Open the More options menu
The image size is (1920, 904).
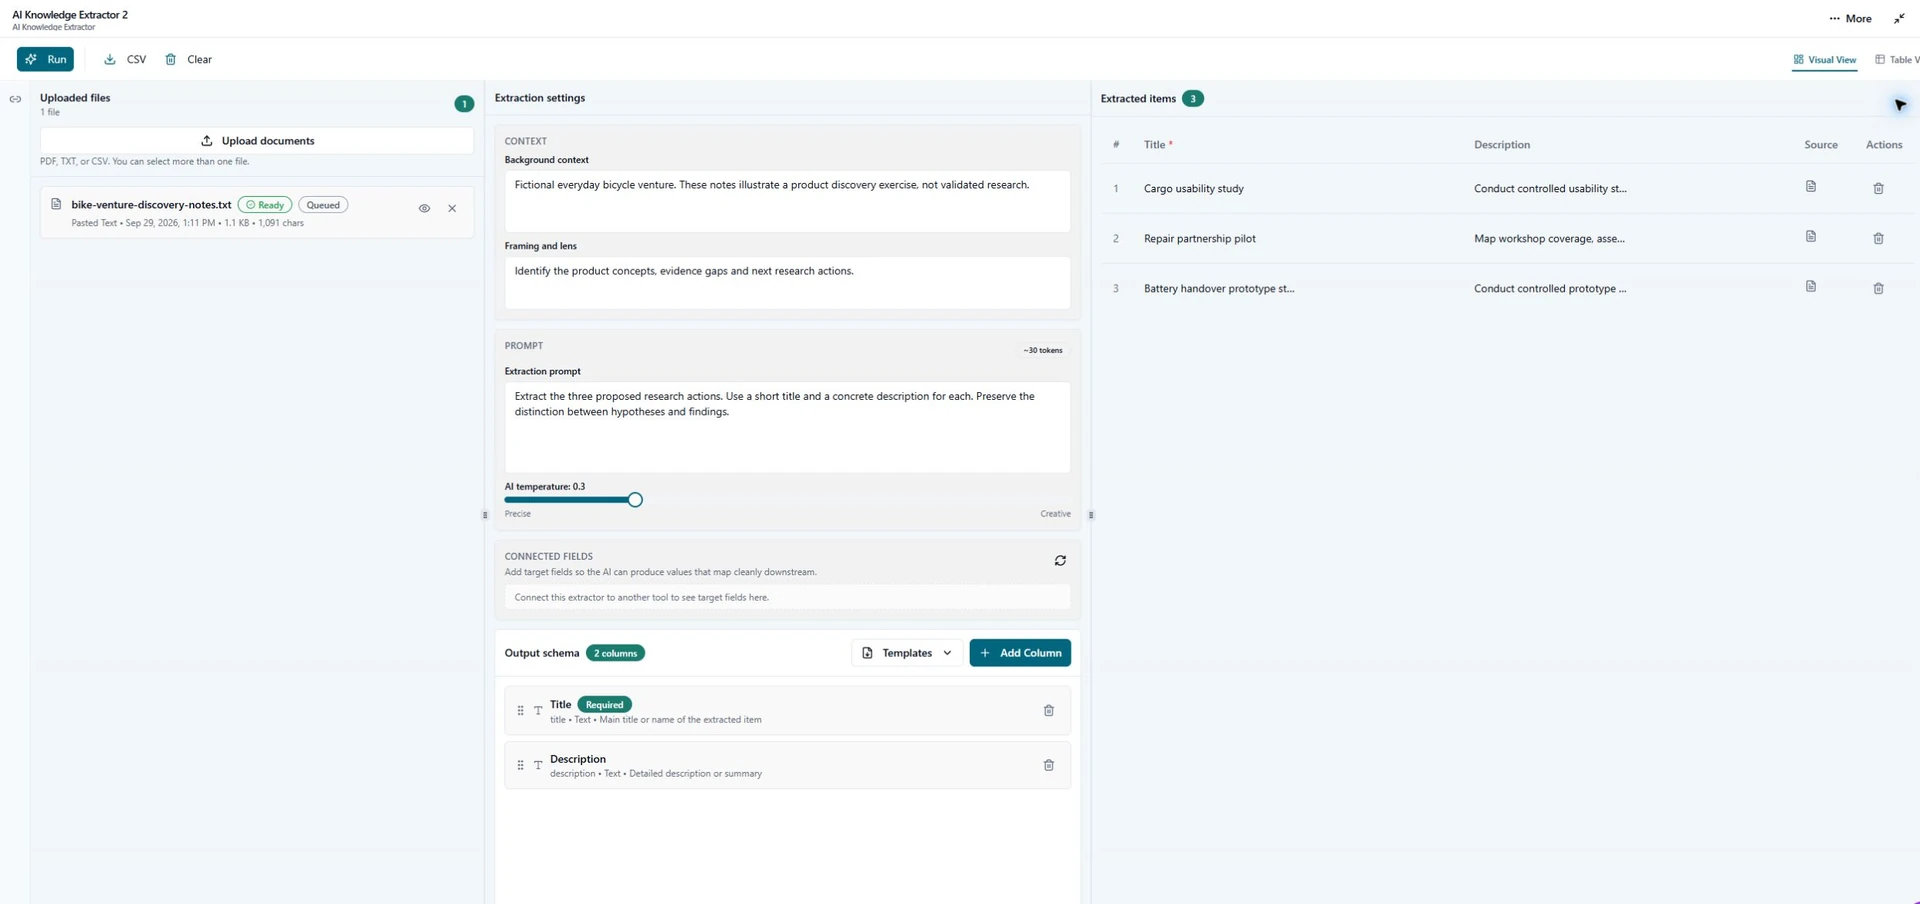(1850, 18)
